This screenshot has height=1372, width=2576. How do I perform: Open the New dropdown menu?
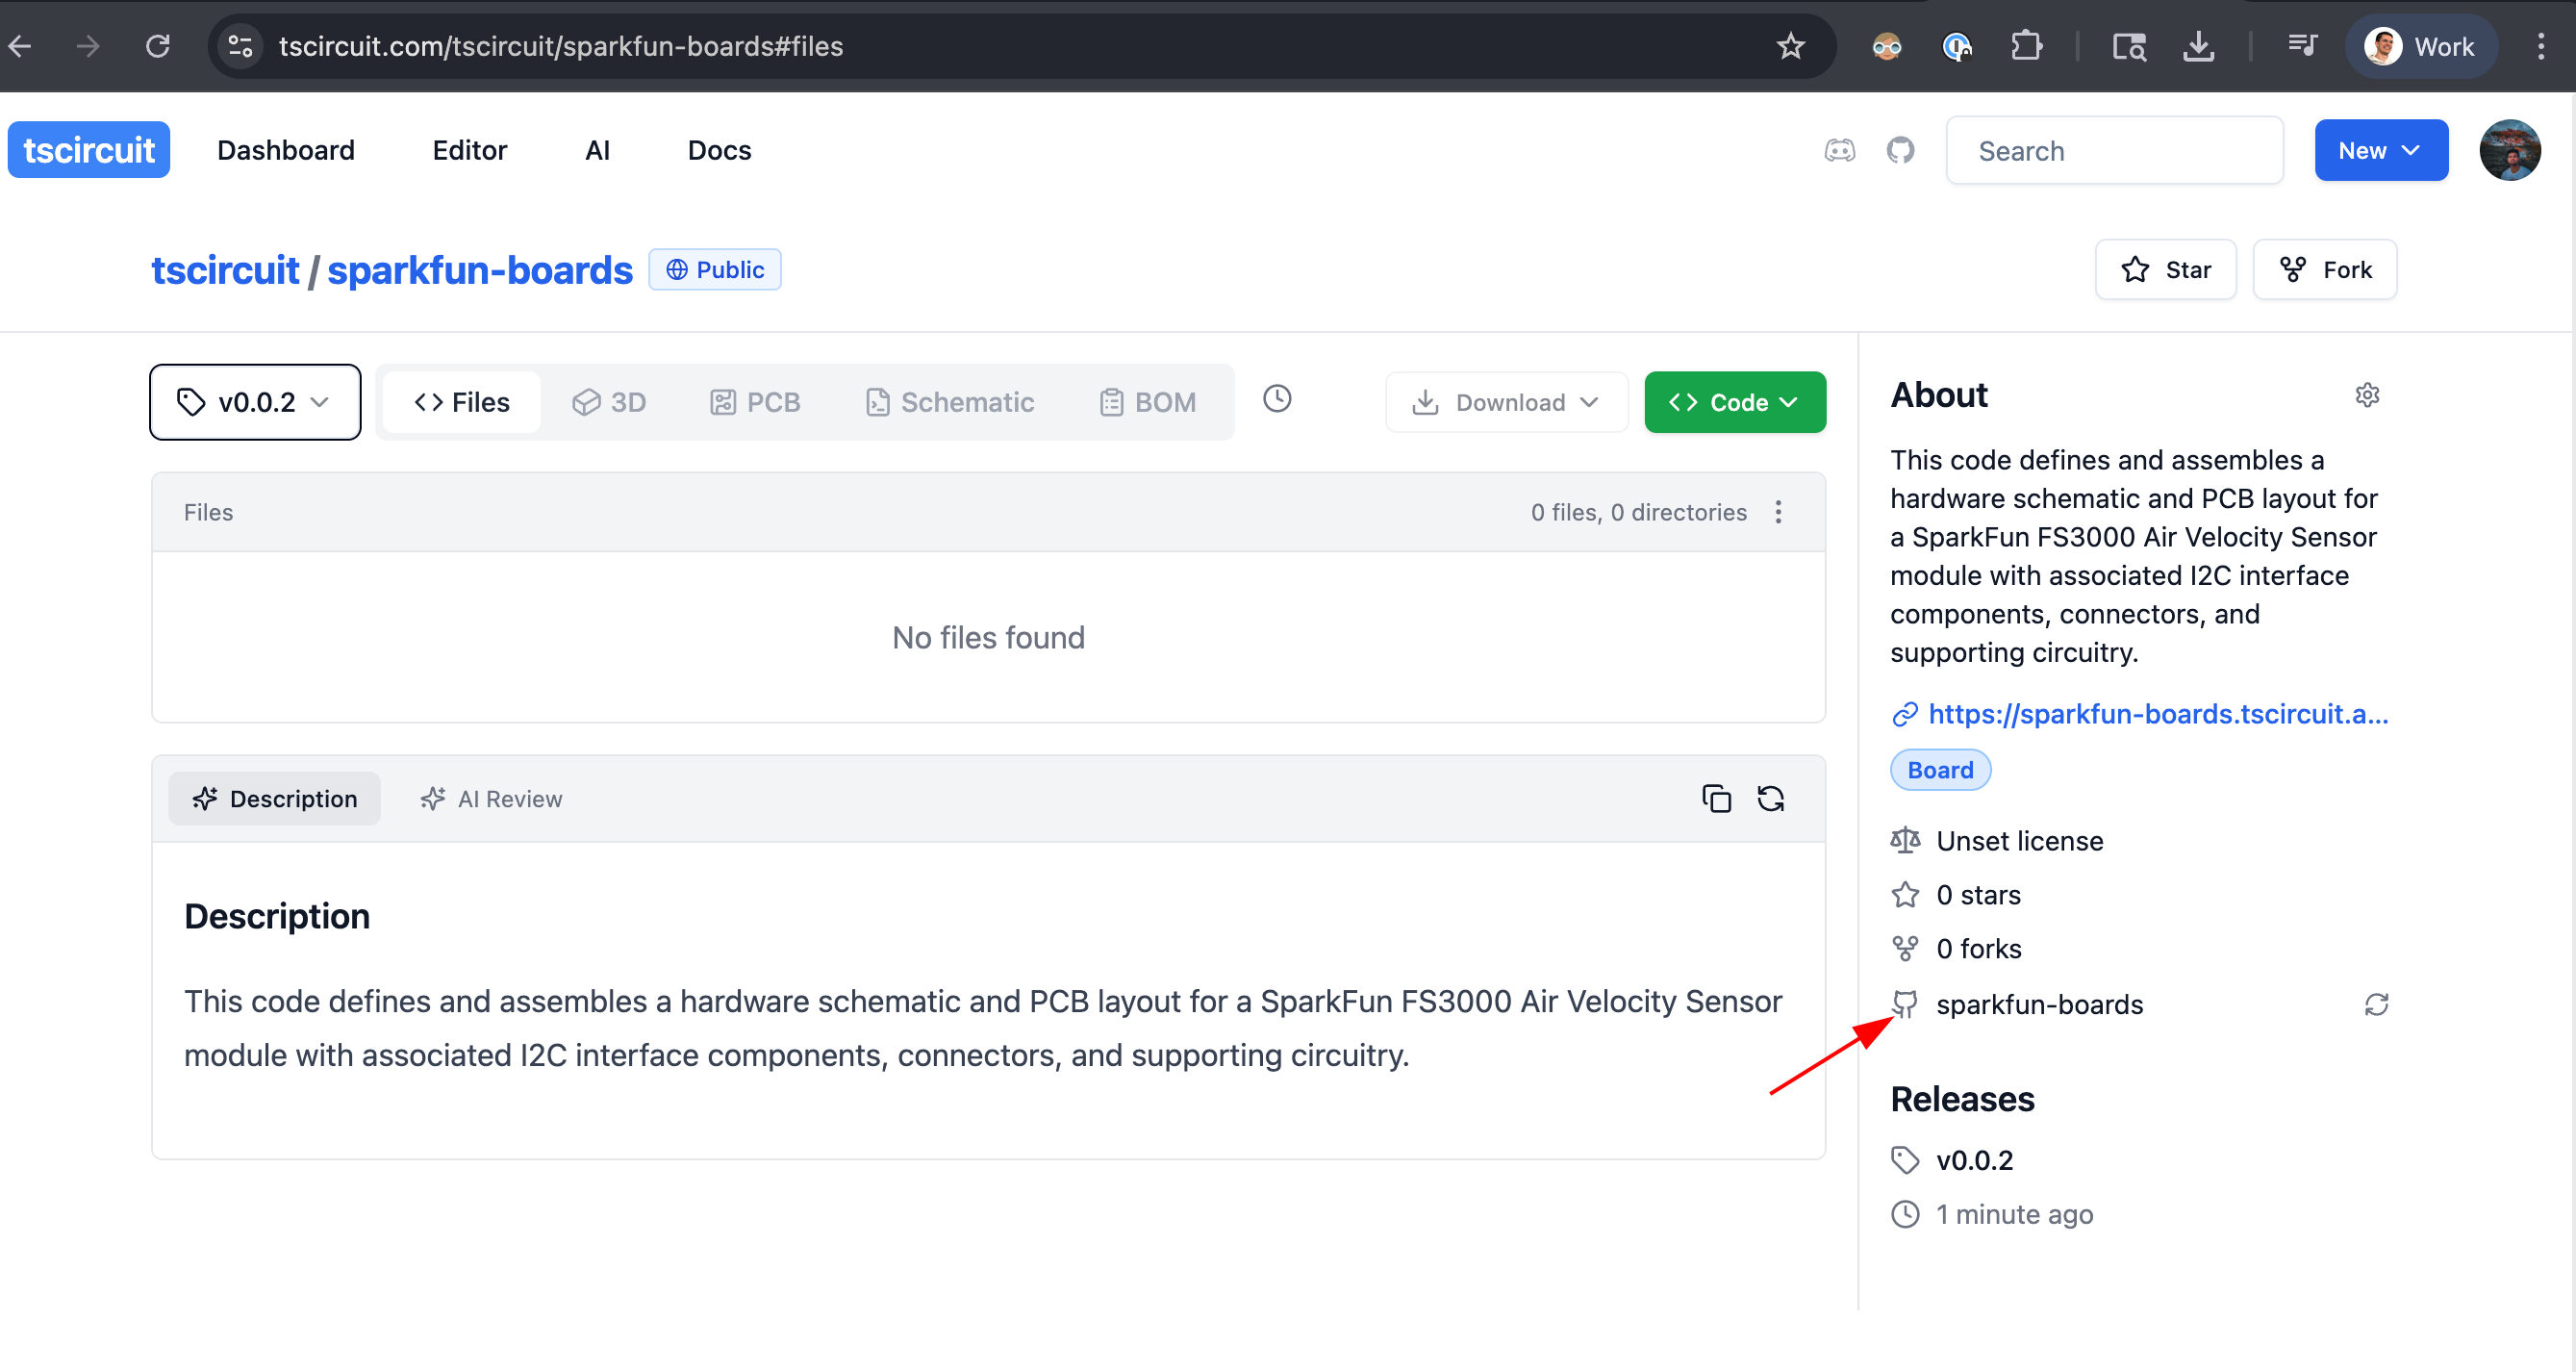click(2380, 150)
